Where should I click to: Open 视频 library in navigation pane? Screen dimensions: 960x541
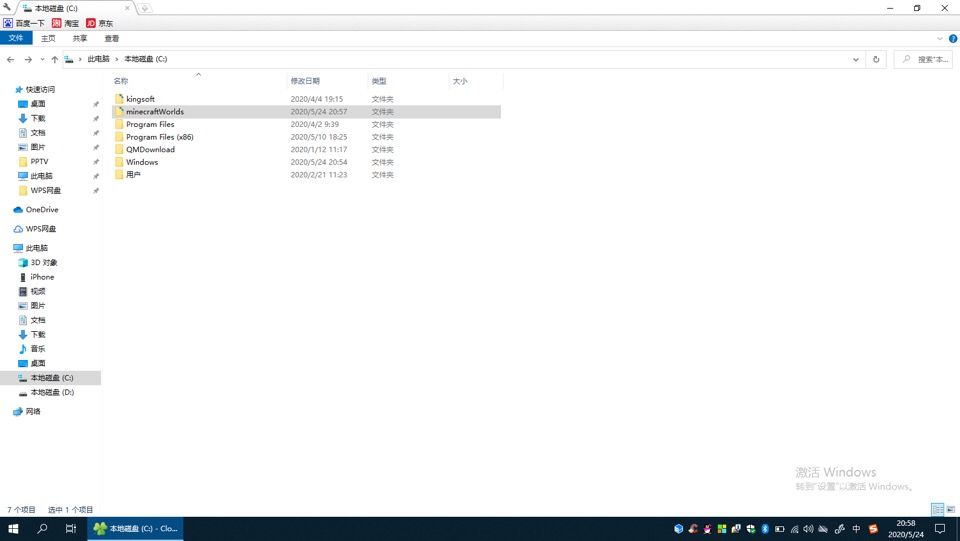[x=38, y=291]
